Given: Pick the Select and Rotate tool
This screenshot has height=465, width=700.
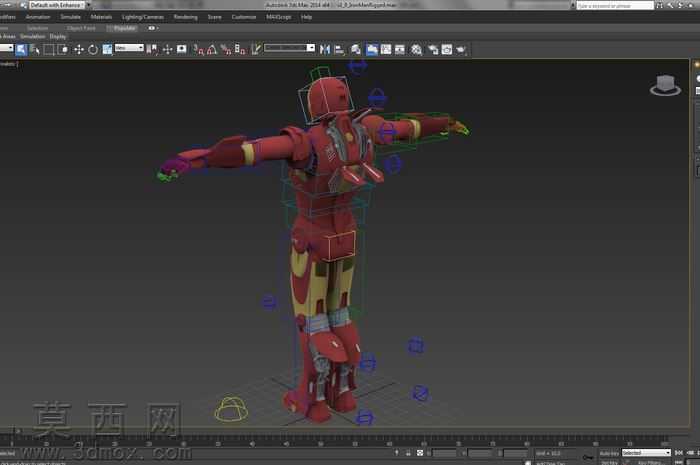Looking at the screenshot, I should (x=93, y=50).
